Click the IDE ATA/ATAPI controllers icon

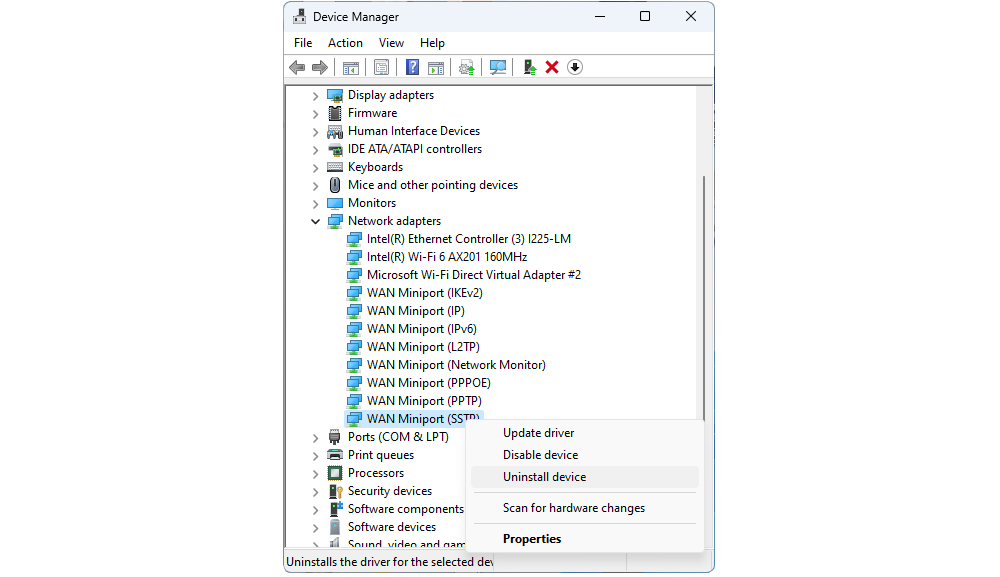(x=335, y=149)
